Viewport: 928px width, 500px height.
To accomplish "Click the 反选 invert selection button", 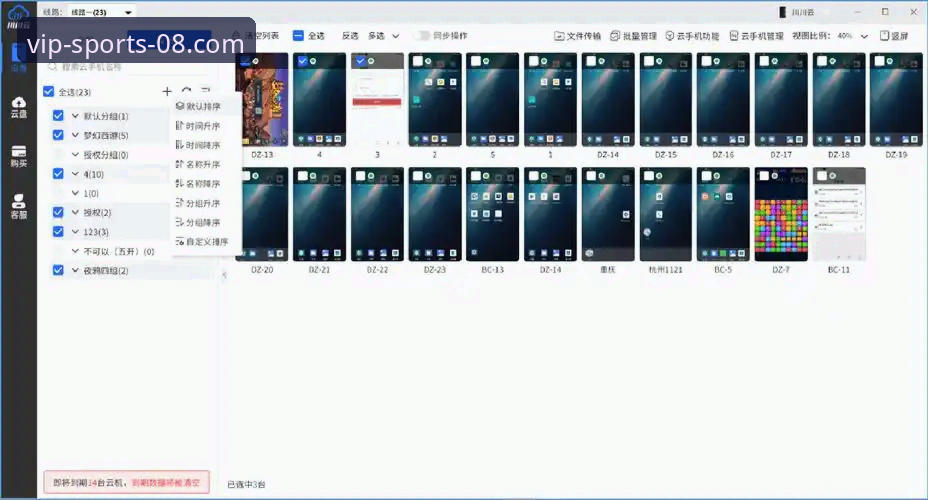I will (x=350, y=36).
